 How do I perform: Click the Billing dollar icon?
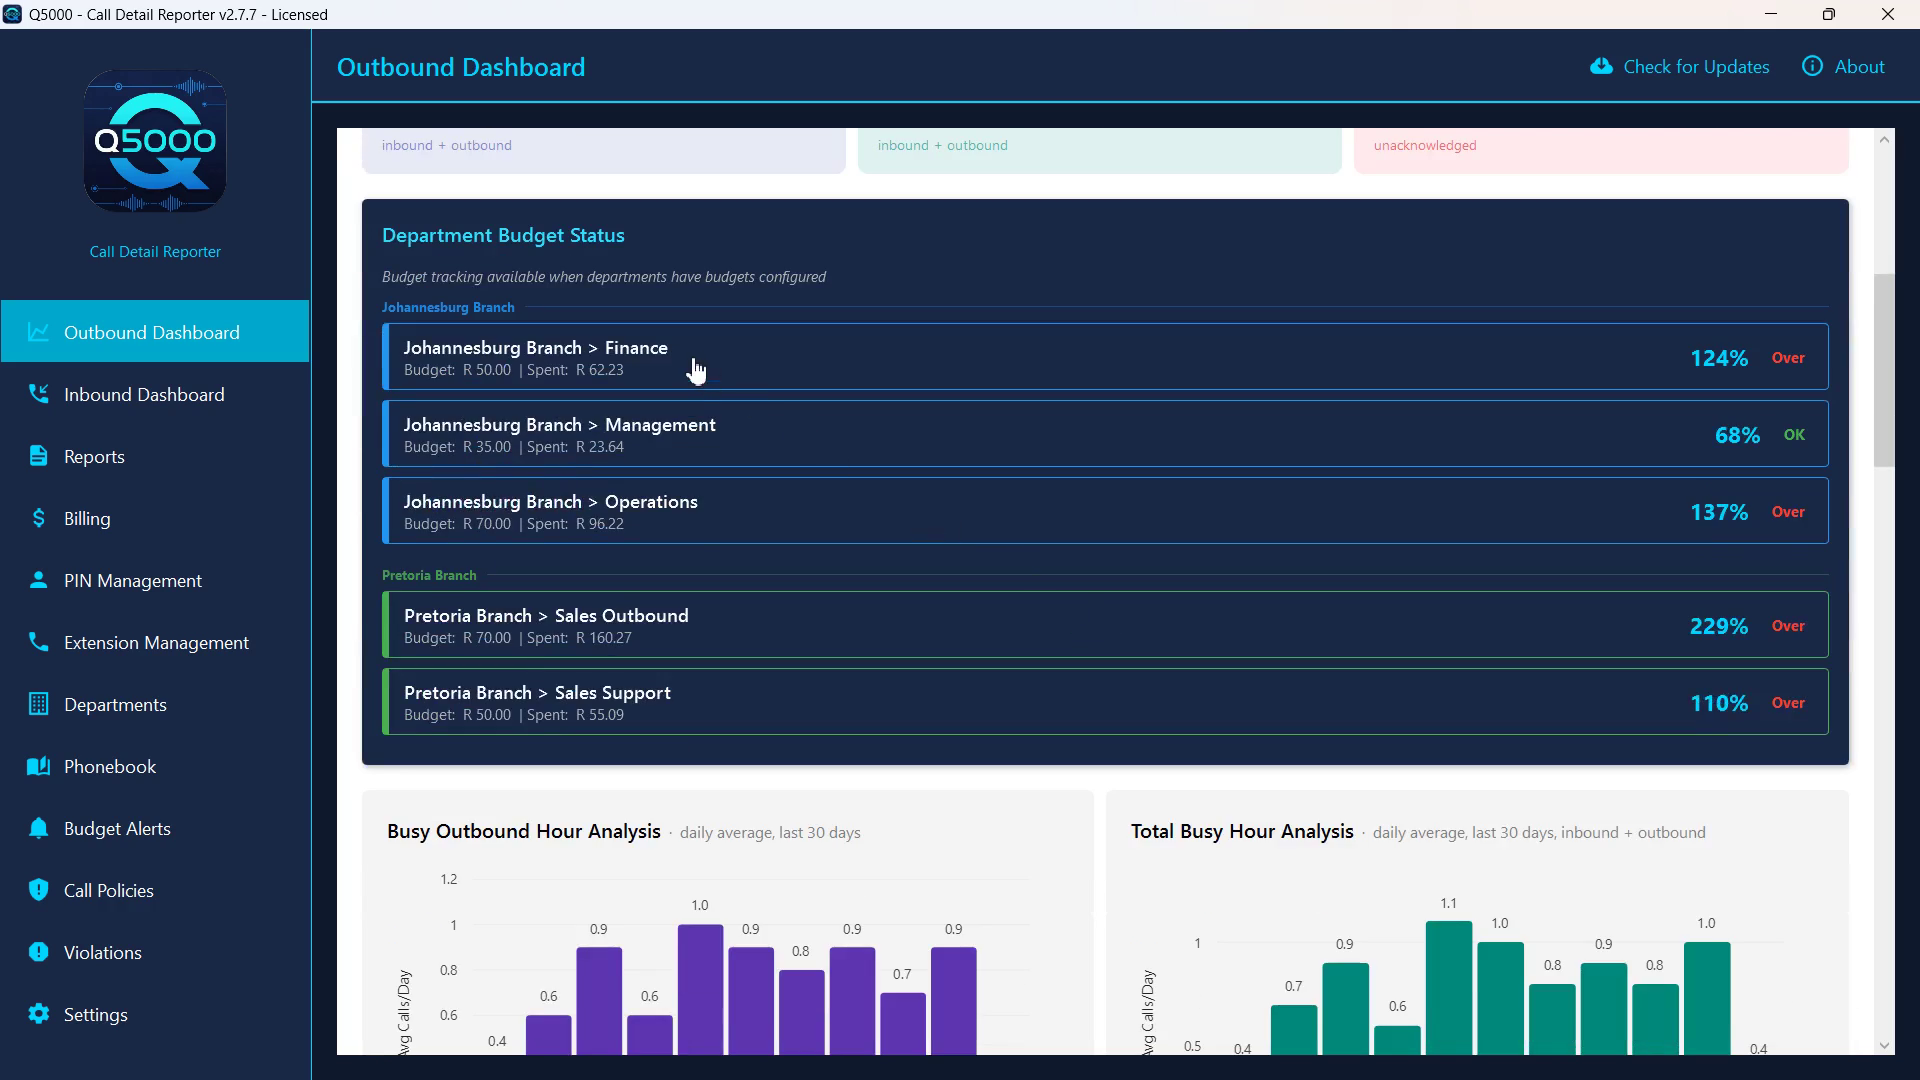point(38,518)
